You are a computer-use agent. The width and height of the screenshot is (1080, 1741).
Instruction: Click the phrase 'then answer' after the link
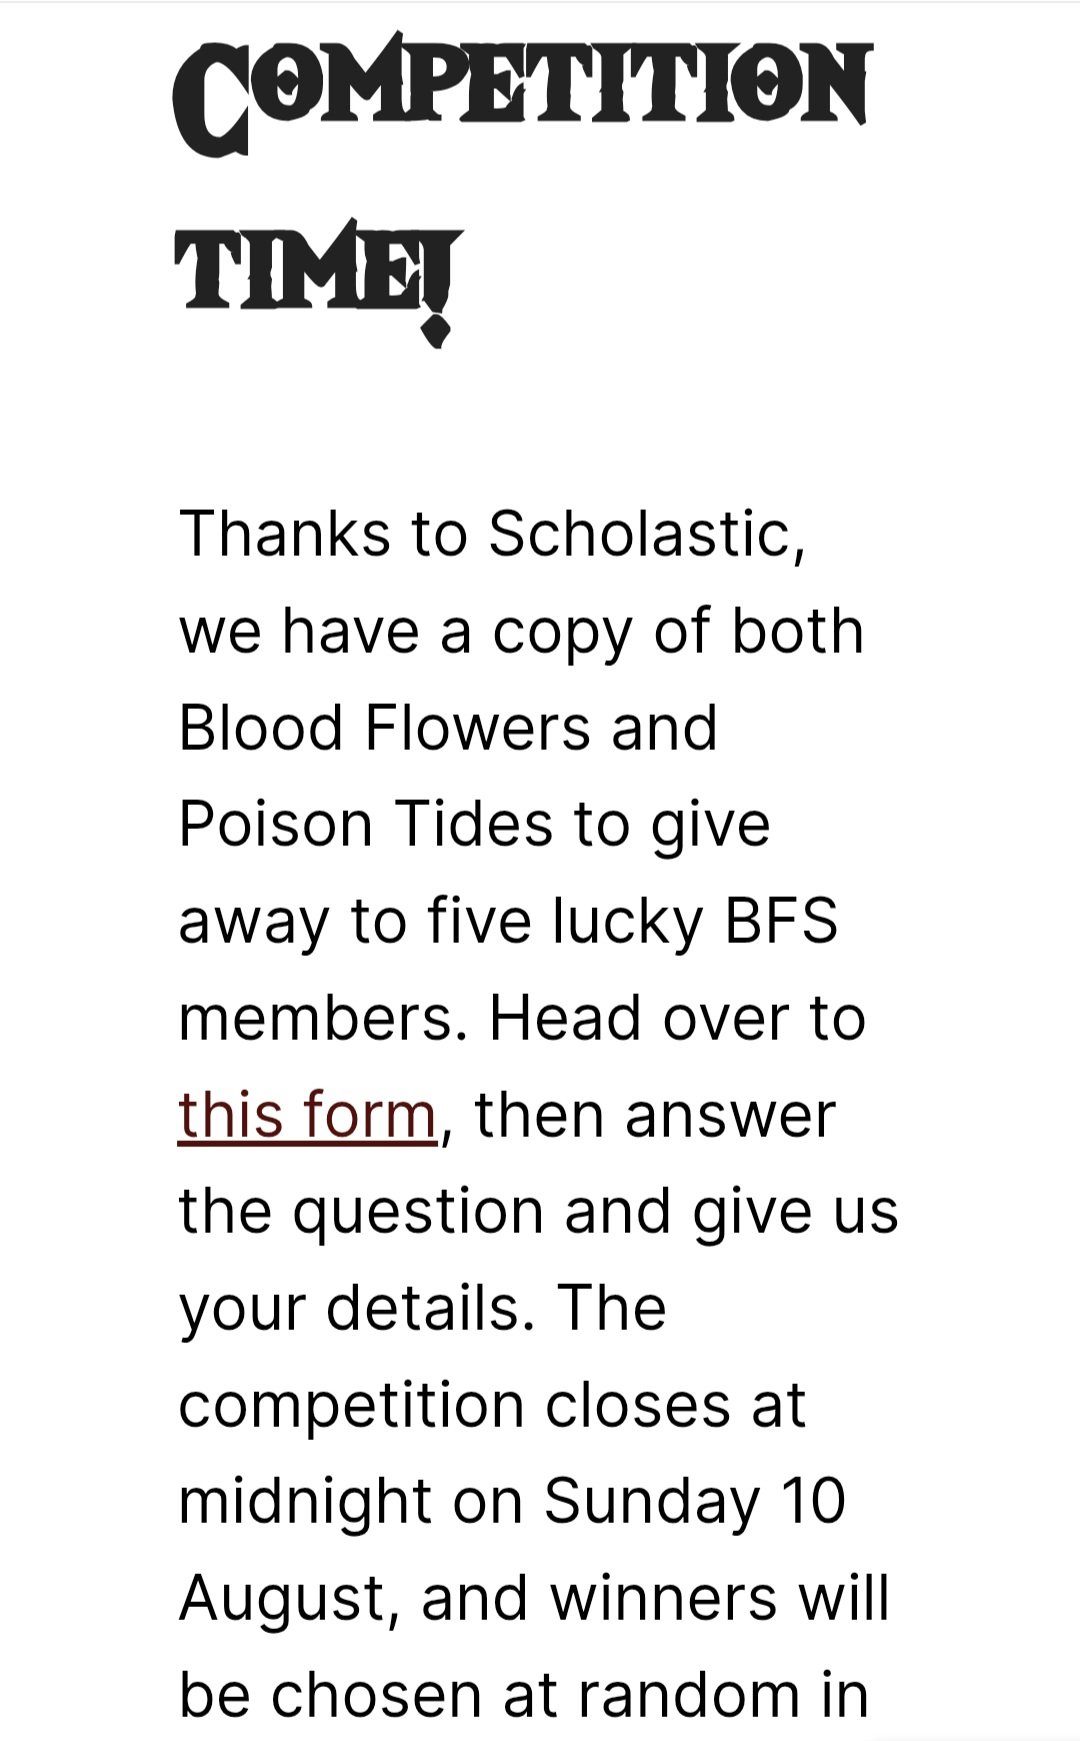[655, 1115]
